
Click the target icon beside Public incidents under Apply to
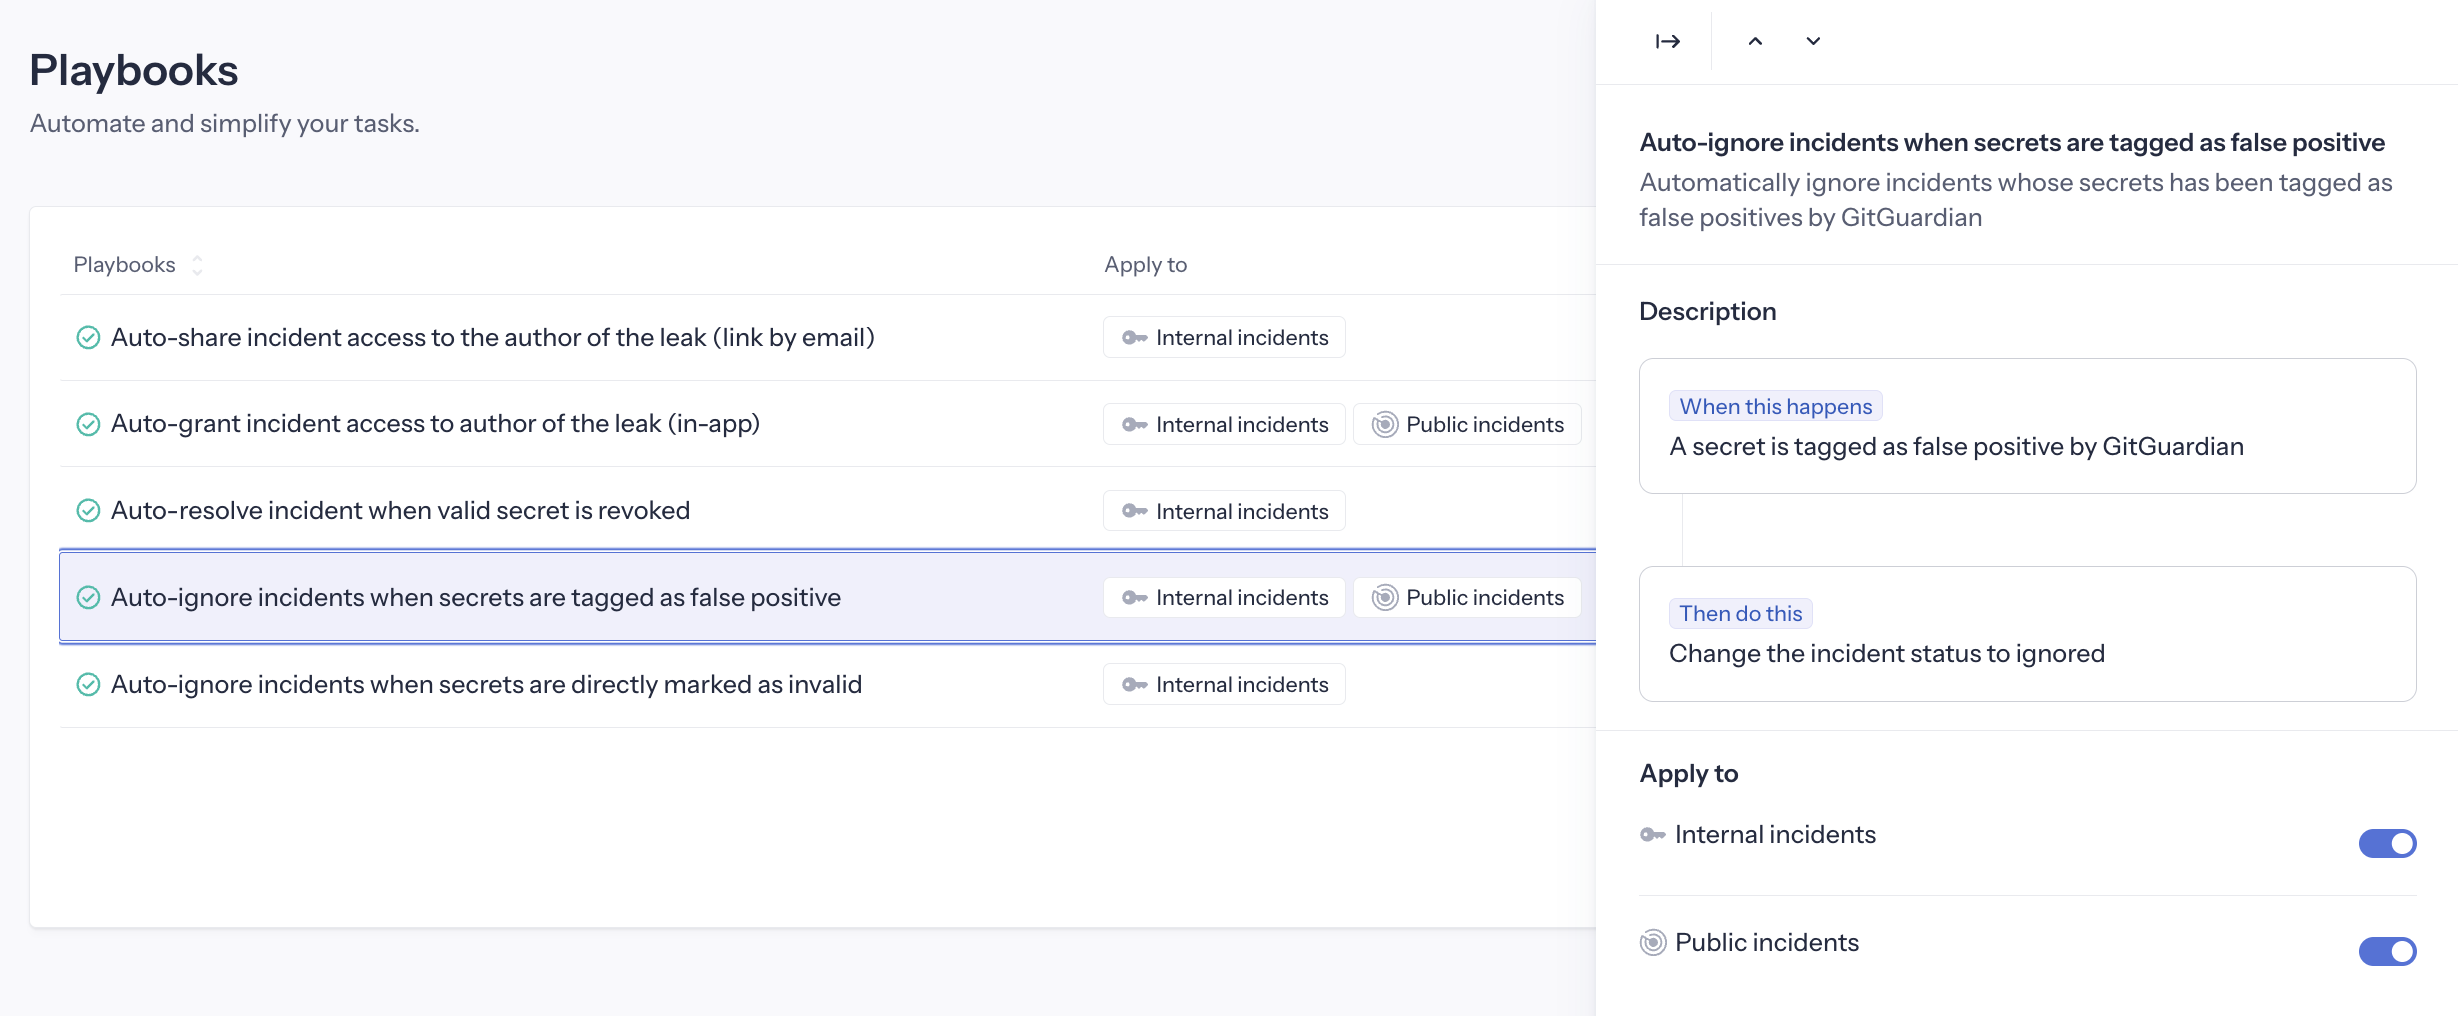point(1651,942)
